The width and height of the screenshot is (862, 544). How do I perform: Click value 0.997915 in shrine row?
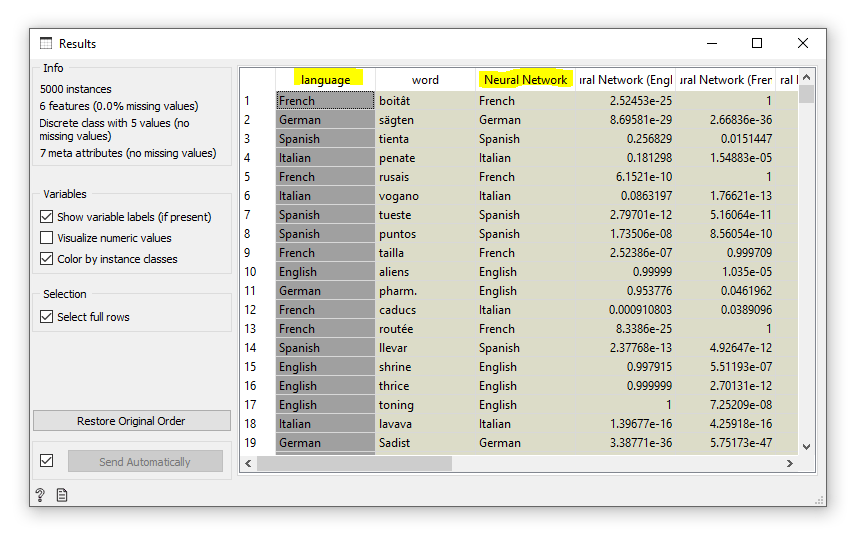(625, 367)
